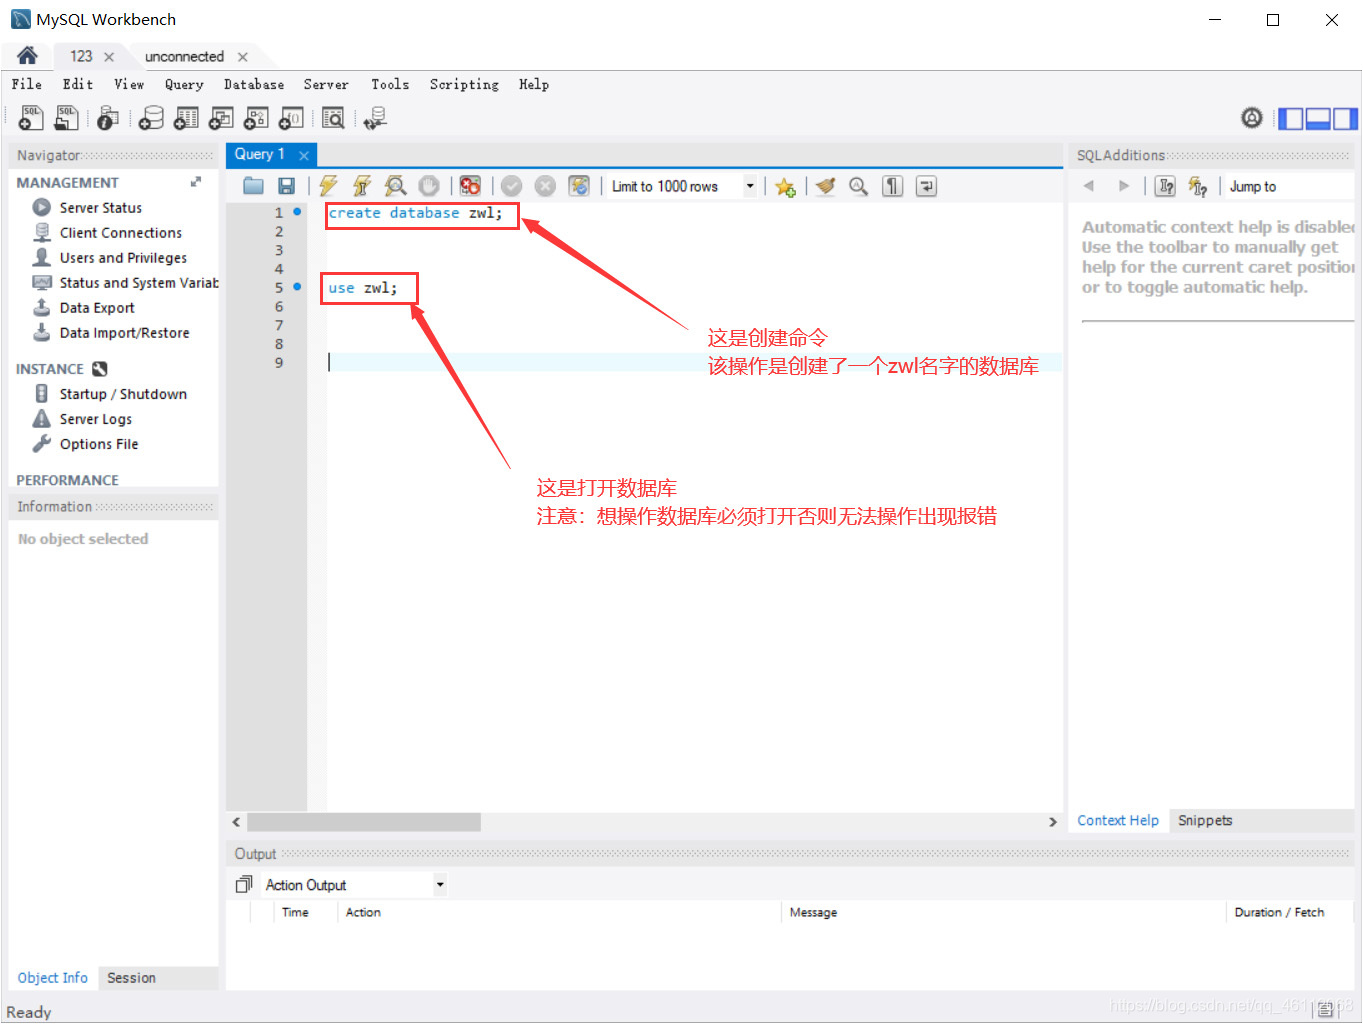The width and height of the screenshot is (1363, 1024).
Task: Switch to the Snippets tab
Action: (x=1205, y=820)
